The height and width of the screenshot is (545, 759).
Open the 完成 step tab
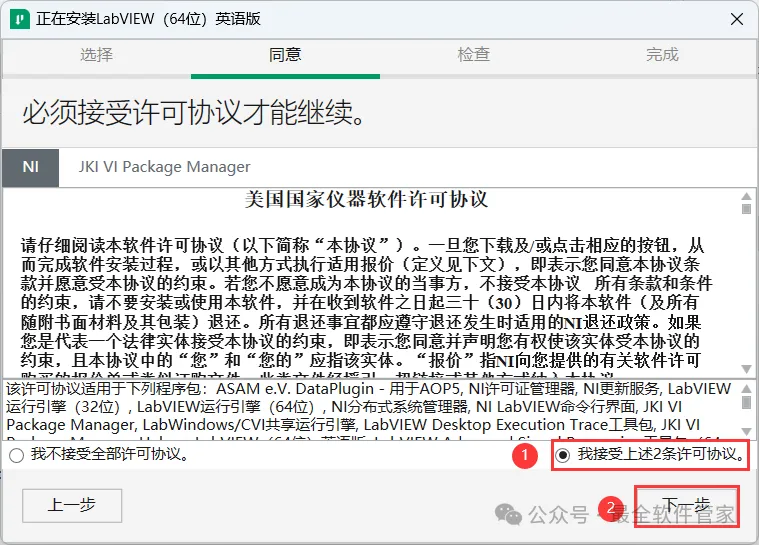tap(662, 55)
